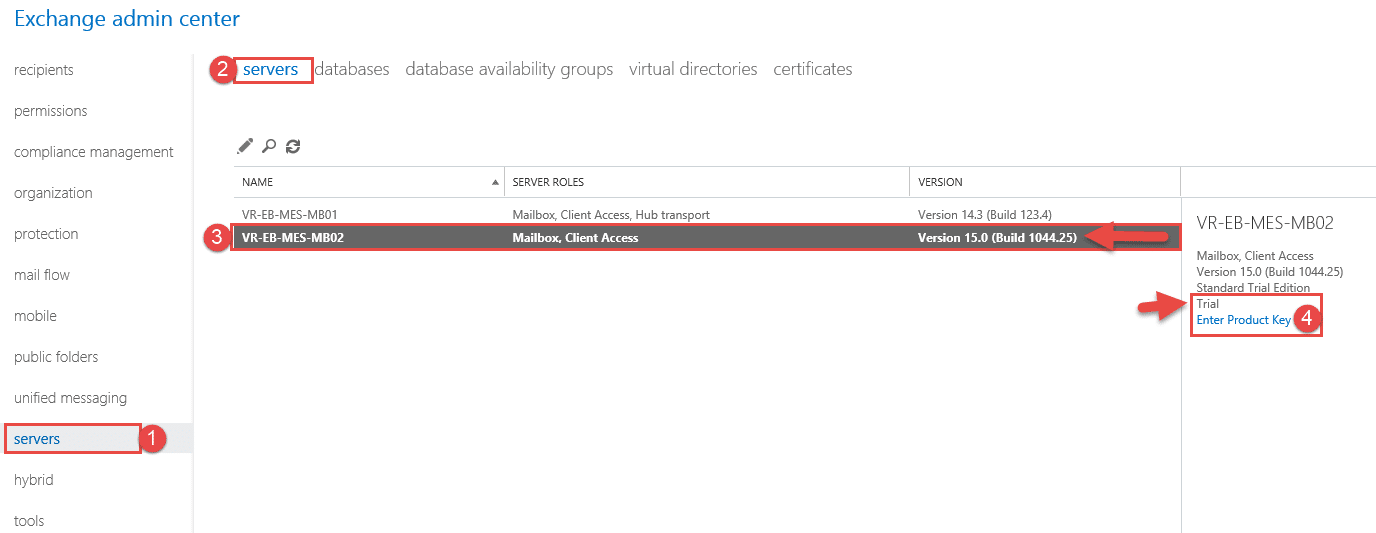1376x533 pixels.
Task: Sort by the NAME column header
Action: (369, 182)
